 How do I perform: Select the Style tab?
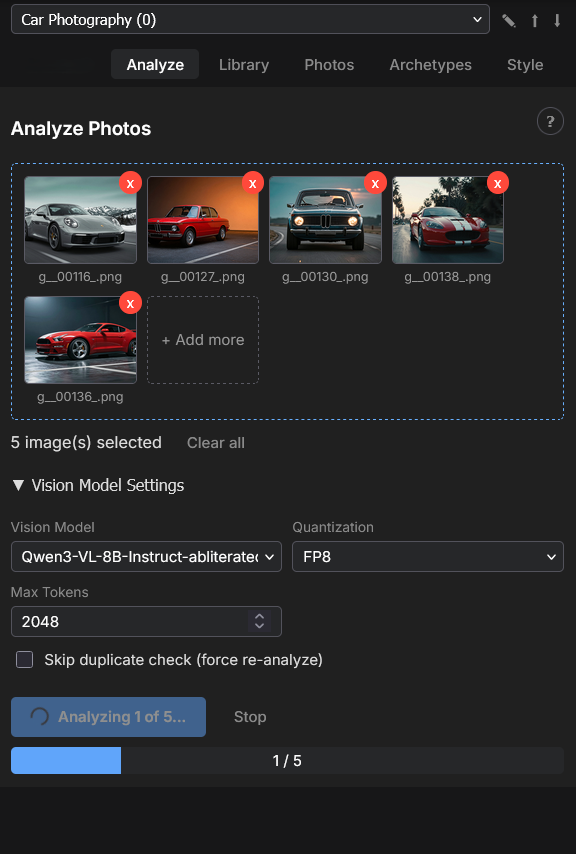(x=525, y=64)
